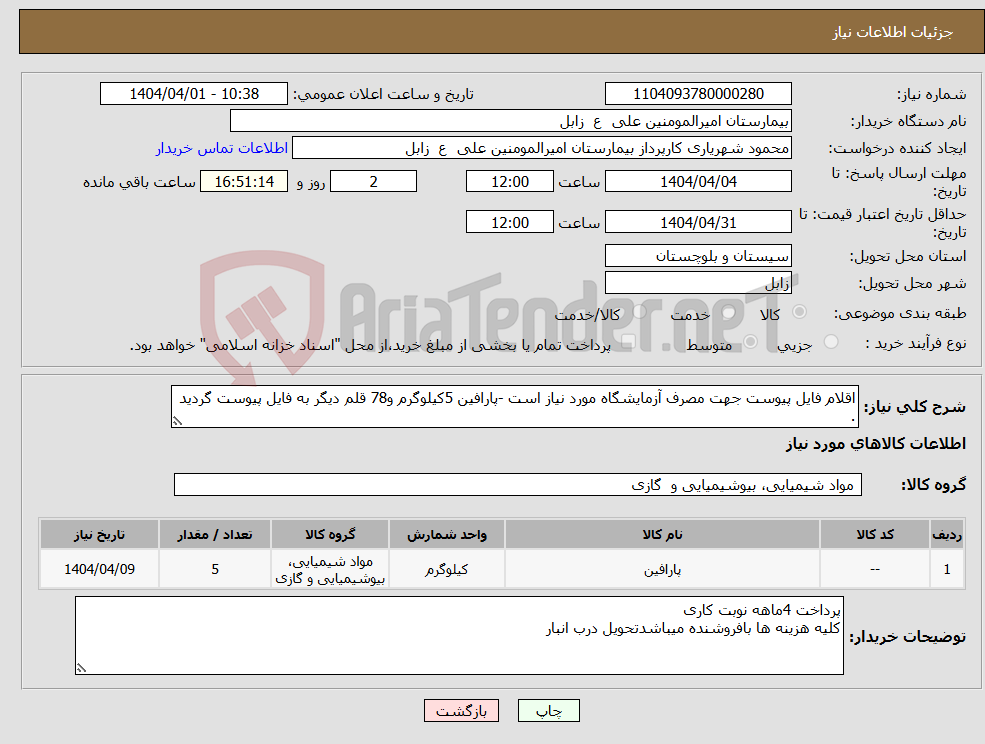985x744 pixels.
Task: Click the announcement date field 1404/04/01 - 10:38
Action: click(193, 94)
